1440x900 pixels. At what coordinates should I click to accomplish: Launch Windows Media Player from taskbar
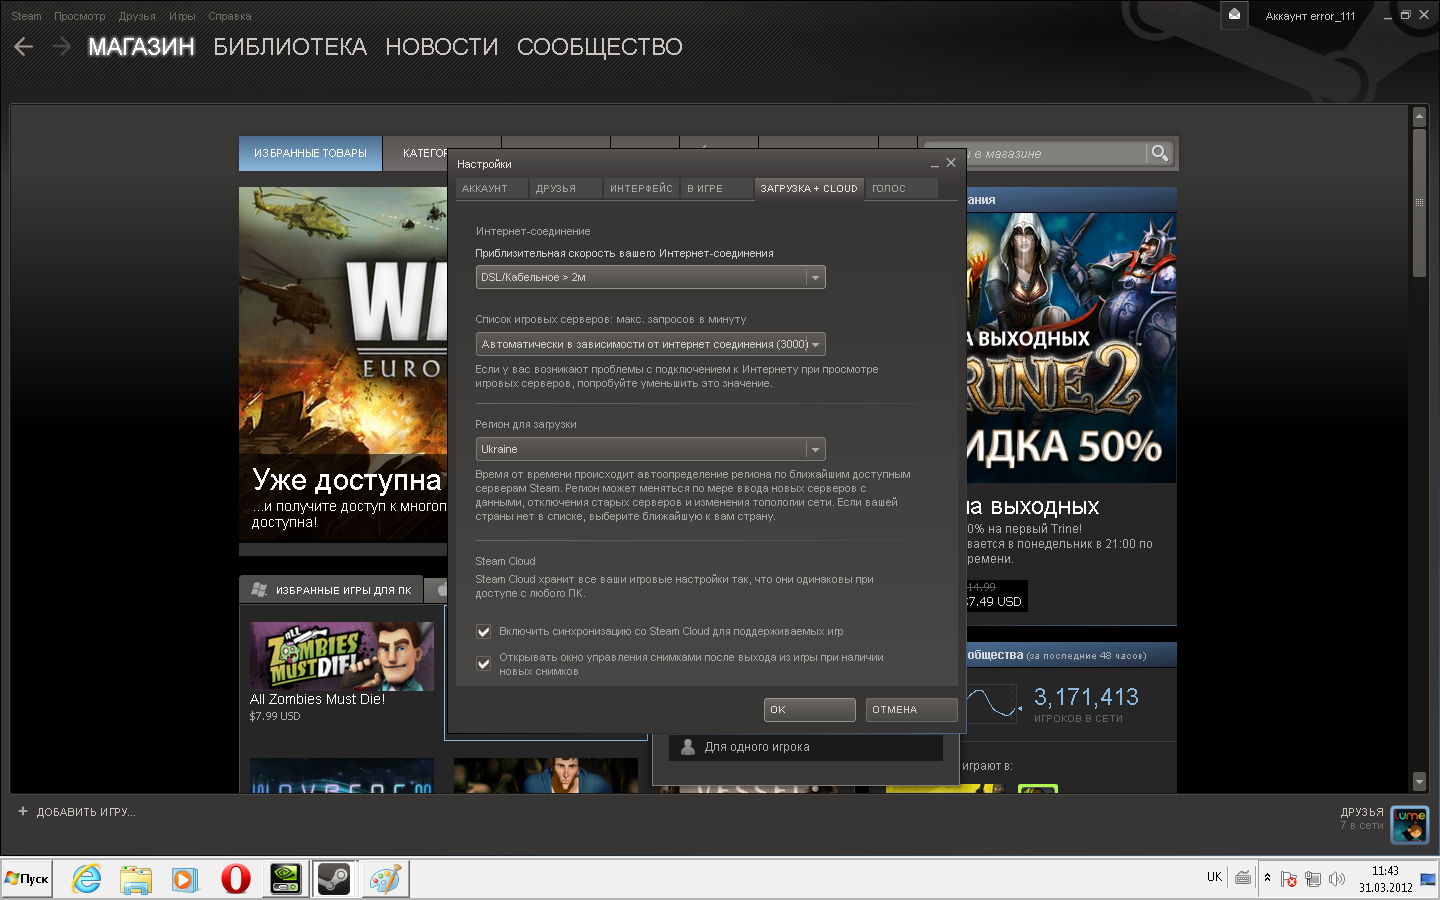(185, 879)
